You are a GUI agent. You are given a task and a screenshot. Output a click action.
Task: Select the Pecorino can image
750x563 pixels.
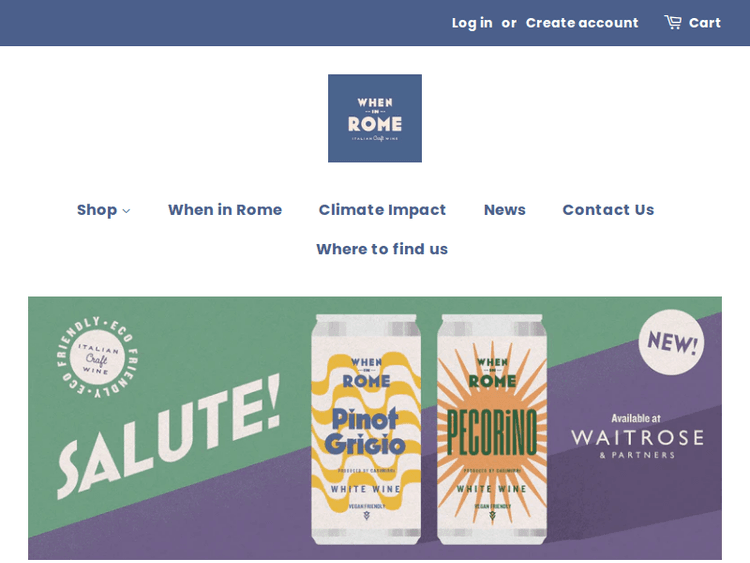click(x=492, y=430)
